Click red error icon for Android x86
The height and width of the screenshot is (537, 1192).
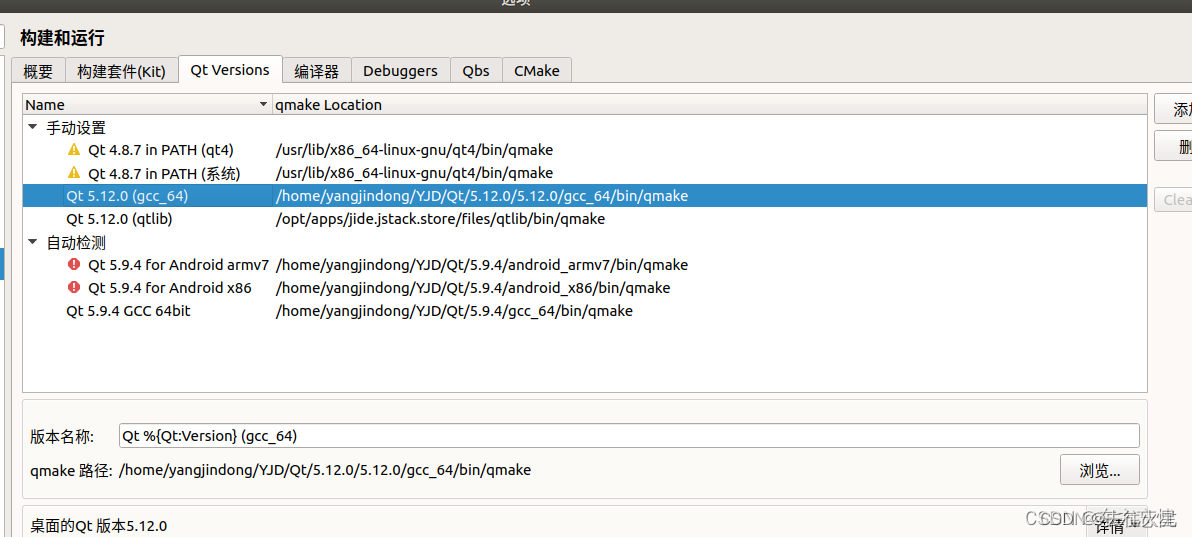coord(74,288)
